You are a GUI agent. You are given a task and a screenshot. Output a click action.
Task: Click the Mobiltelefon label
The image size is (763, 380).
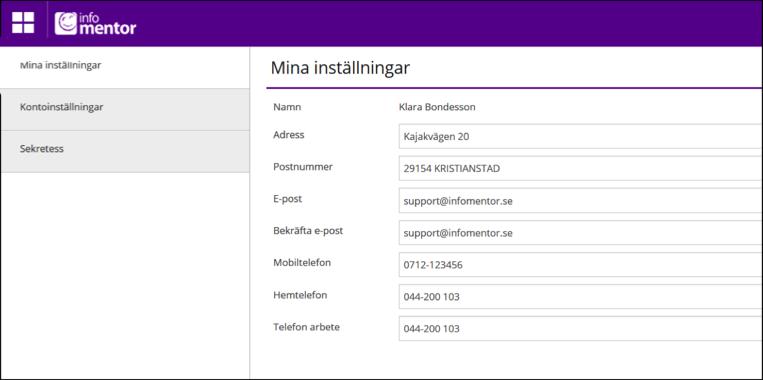302,262
